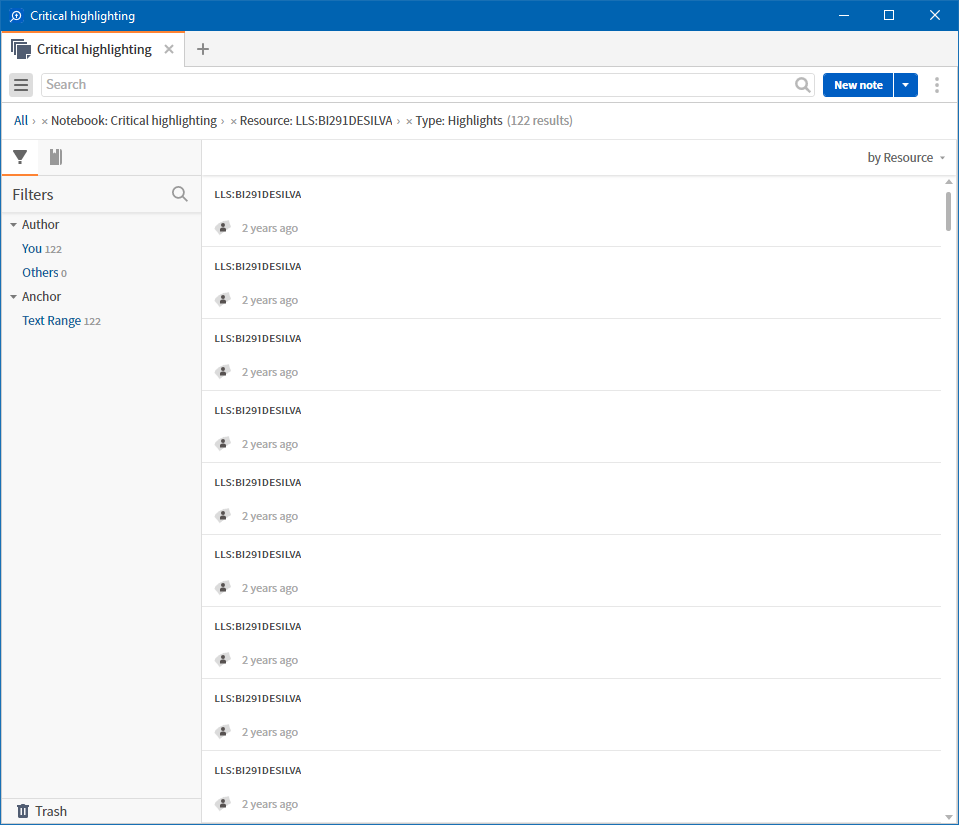Image resolution: width=959 pixels, height=825 pixels.
Task: Select the Filters funnel tab
Action: coord(20,157)
